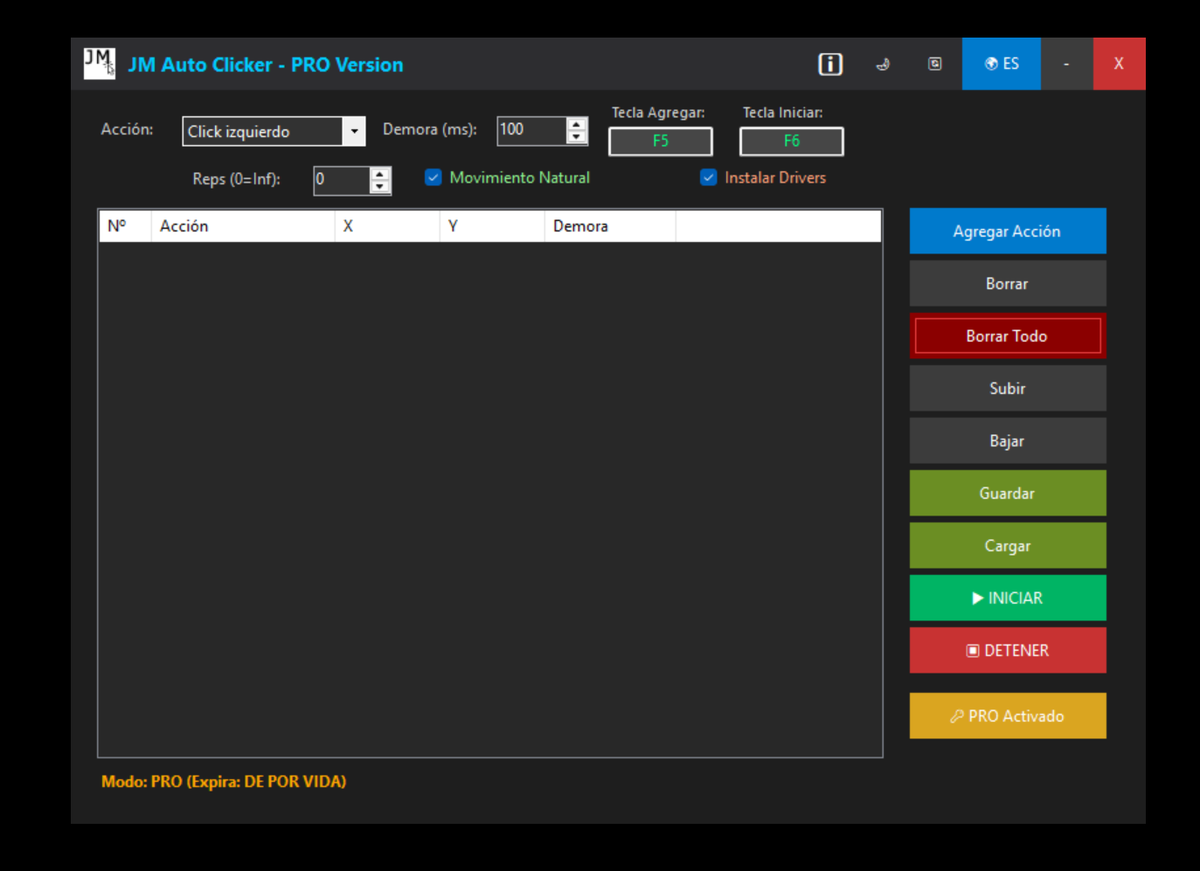Click the info icon in title bar
This screenshot has width=1200, height=871.
(x=830, y=64)
